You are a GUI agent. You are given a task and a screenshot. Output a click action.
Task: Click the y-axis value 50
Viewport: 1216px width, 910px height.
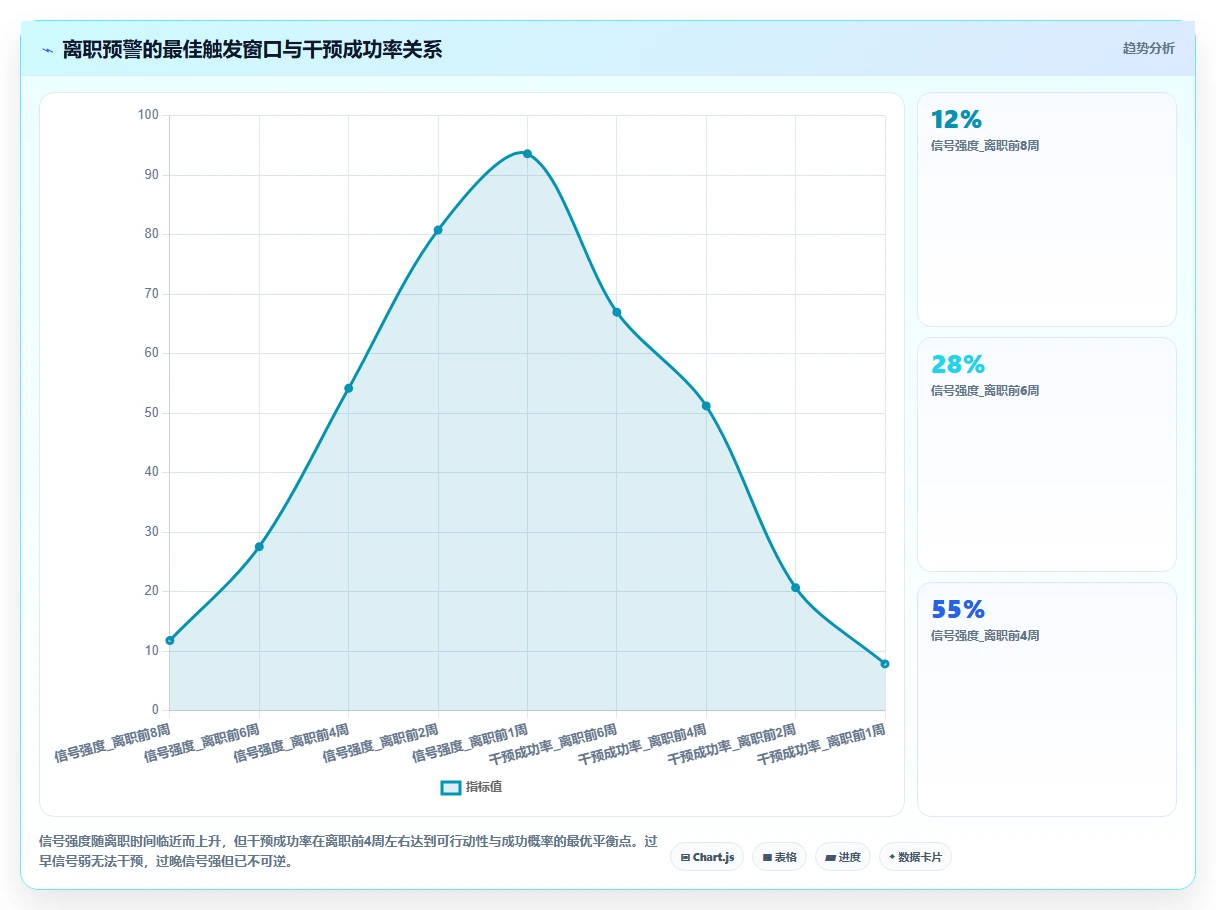(152, 412)
